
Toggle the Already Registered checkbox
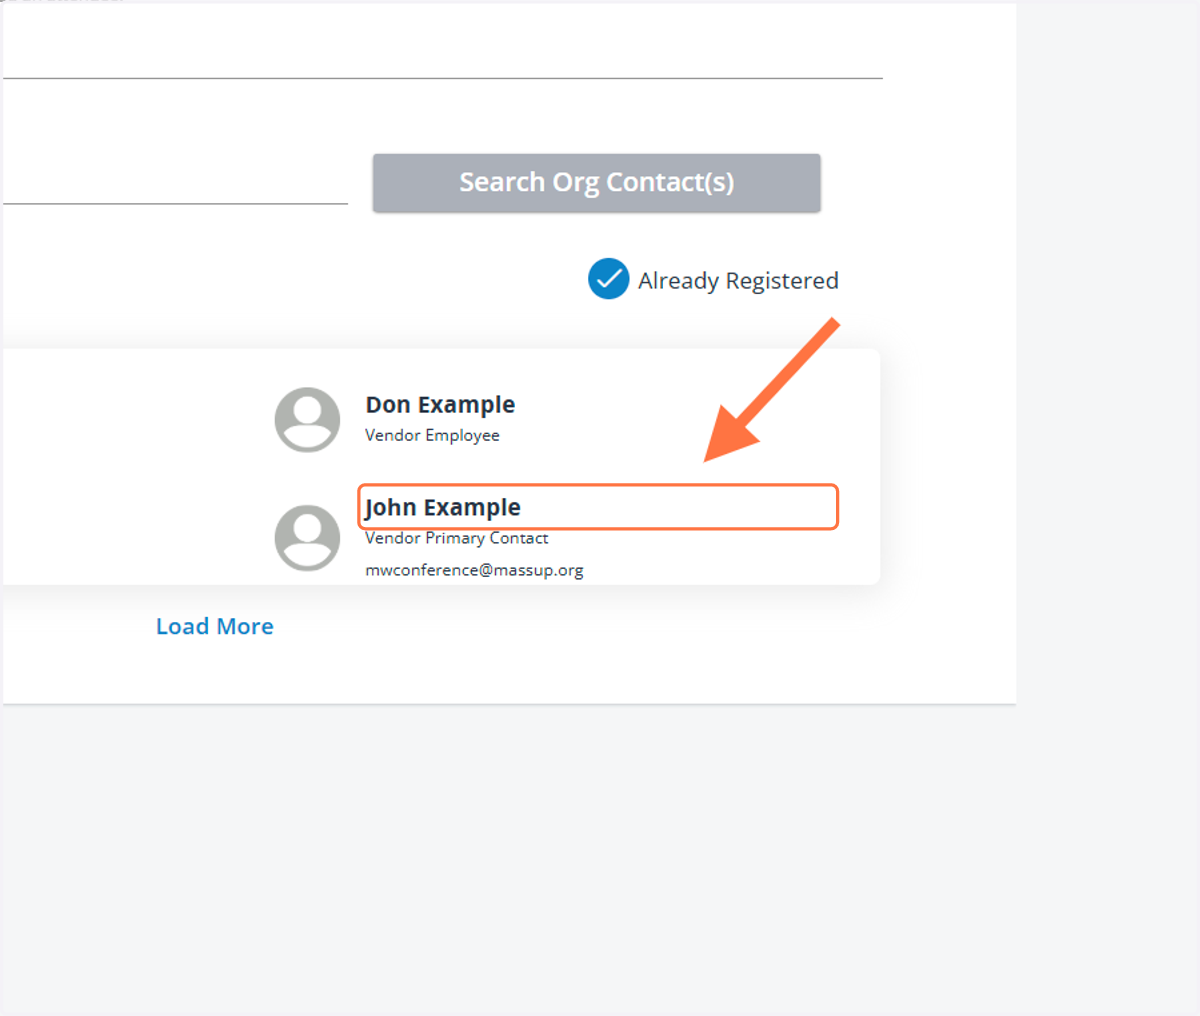pos(608,279)
